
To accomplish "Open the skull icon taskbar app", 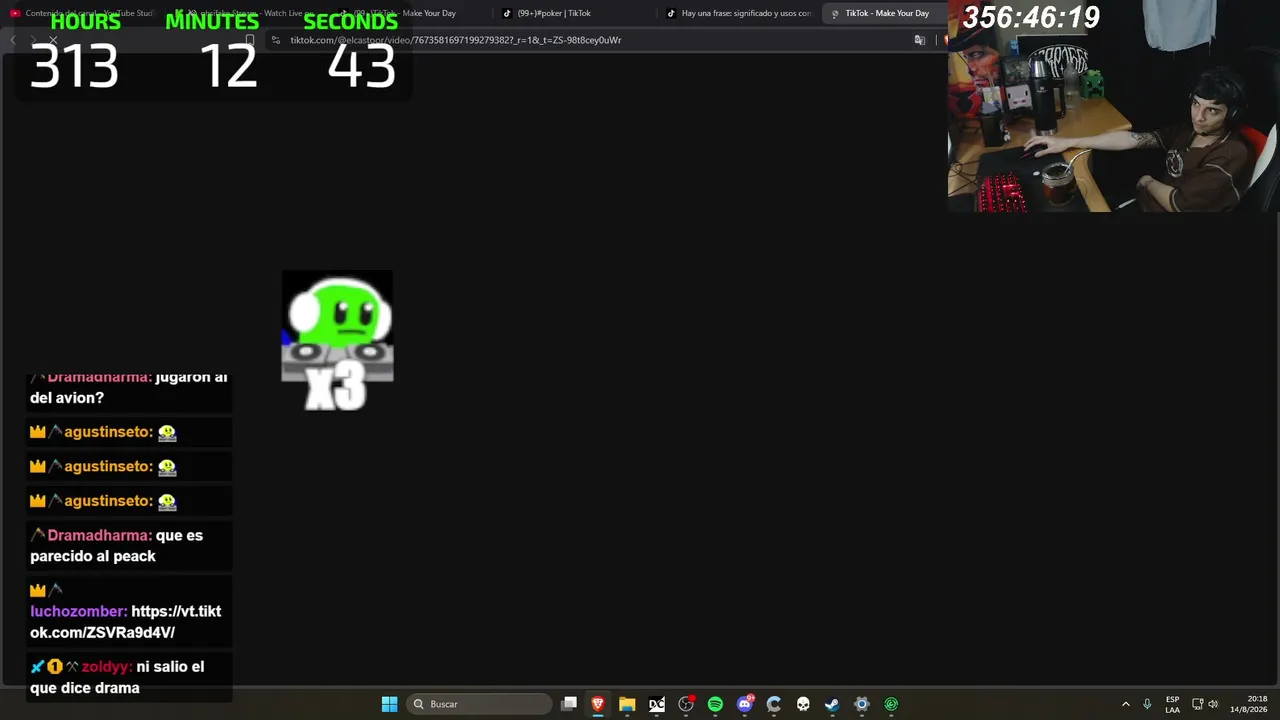I will pyautogui.click(x=803, y=704).
